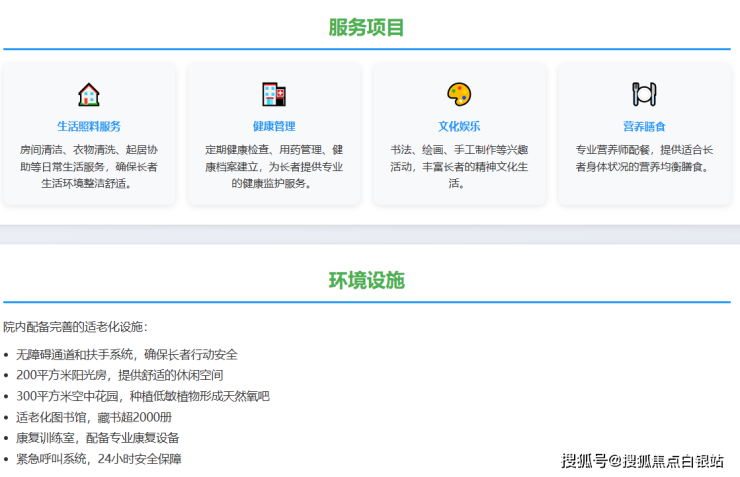Click the plate and cutlery icon for 营养膳食
Image resolution: width=740 pixels, height=477 pixels.
[644, 95]
